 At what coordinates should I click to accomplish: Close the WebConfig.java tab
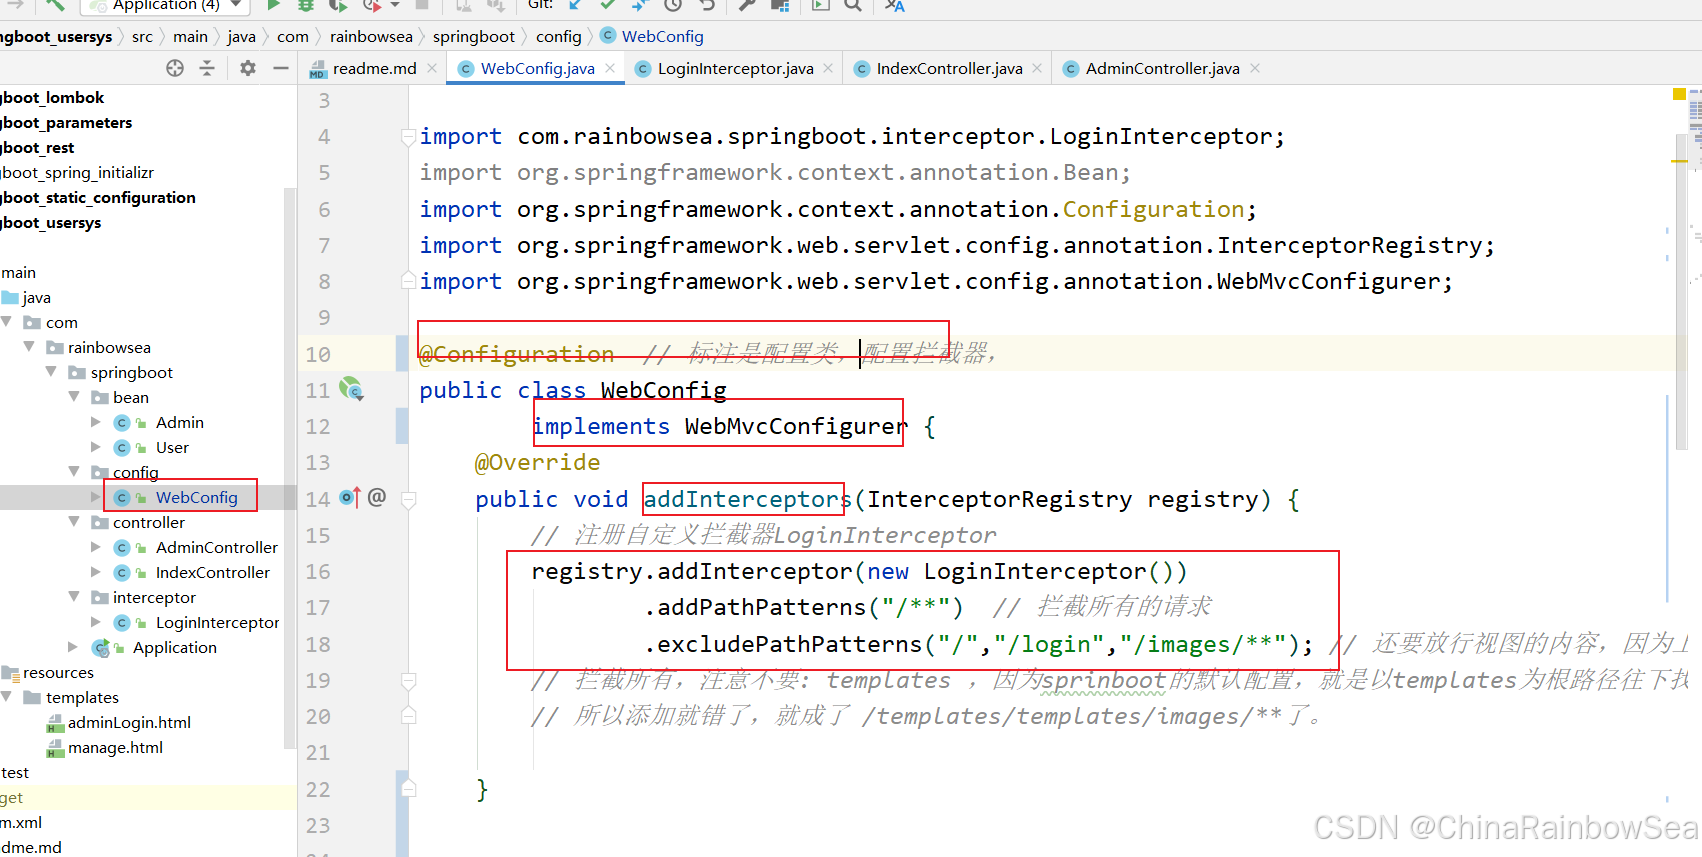coord(610,68)
